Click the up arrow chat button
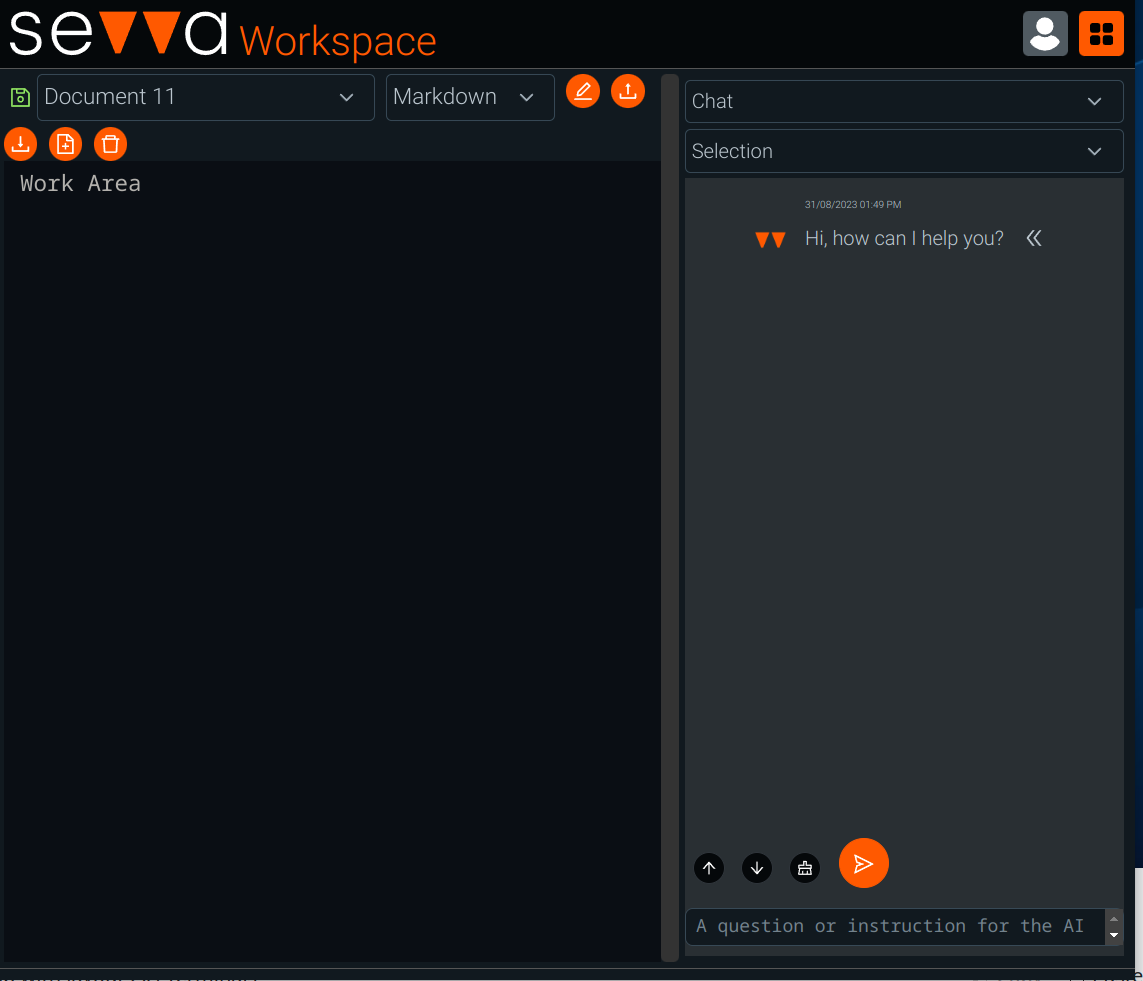Image resolution: width=1143 pixels, height=981 pixels. [x=709, y=868]
